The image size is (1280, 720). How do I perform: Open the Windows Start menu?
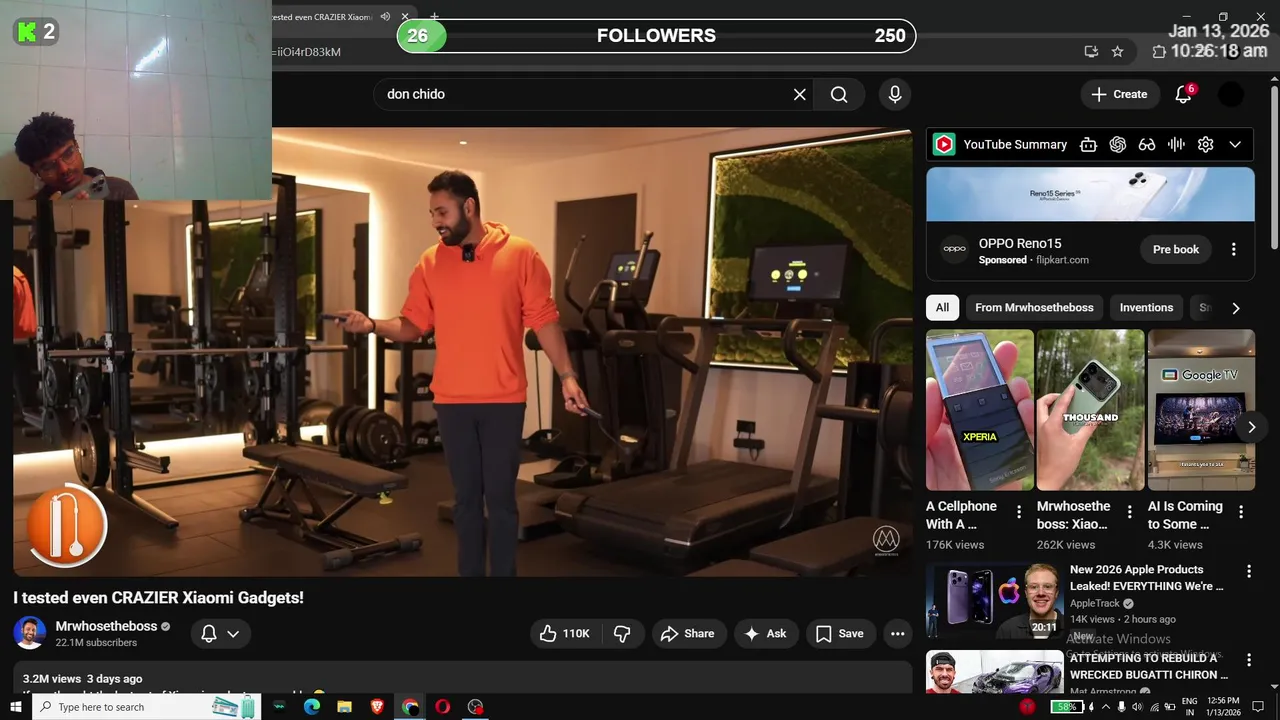click(15, 707)
